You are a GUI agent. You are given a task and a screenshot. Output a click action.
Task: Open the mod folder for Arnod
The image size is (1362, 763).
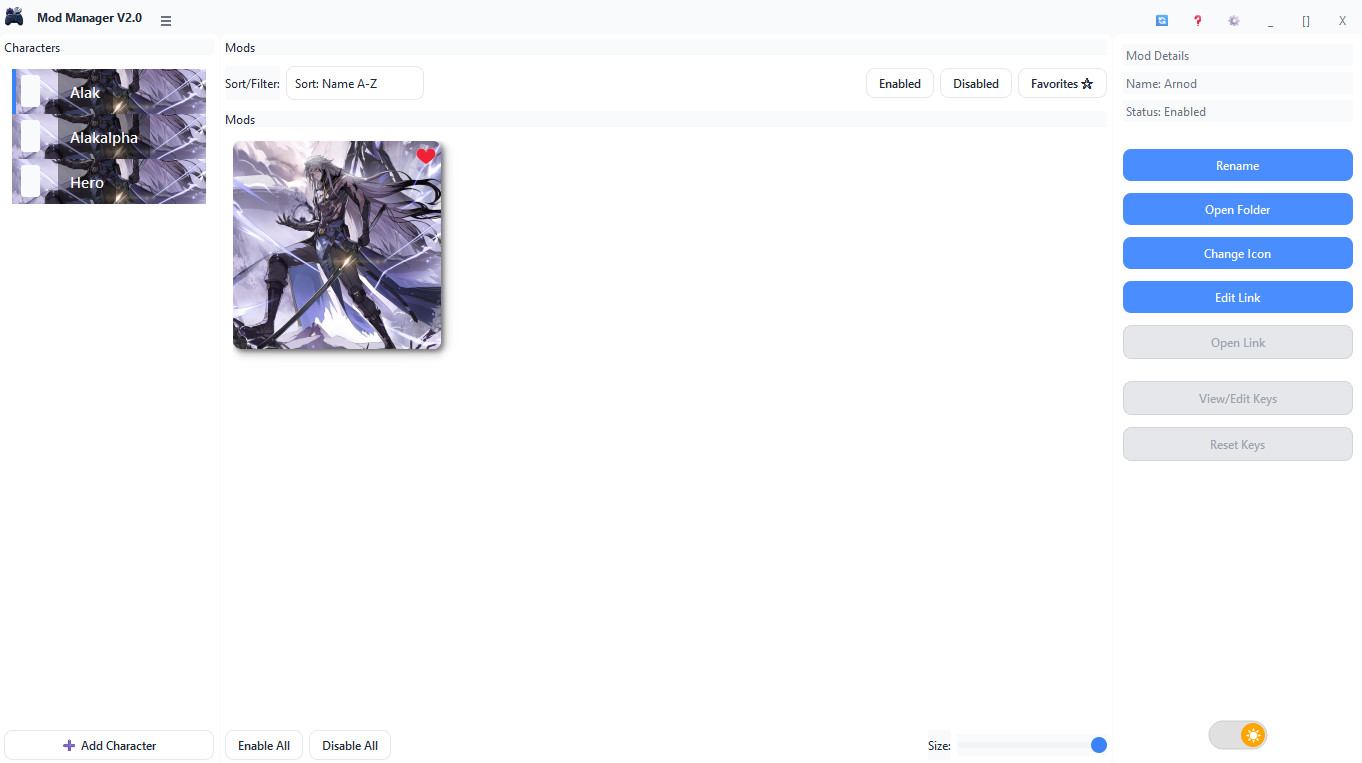tap(1237, 209)
